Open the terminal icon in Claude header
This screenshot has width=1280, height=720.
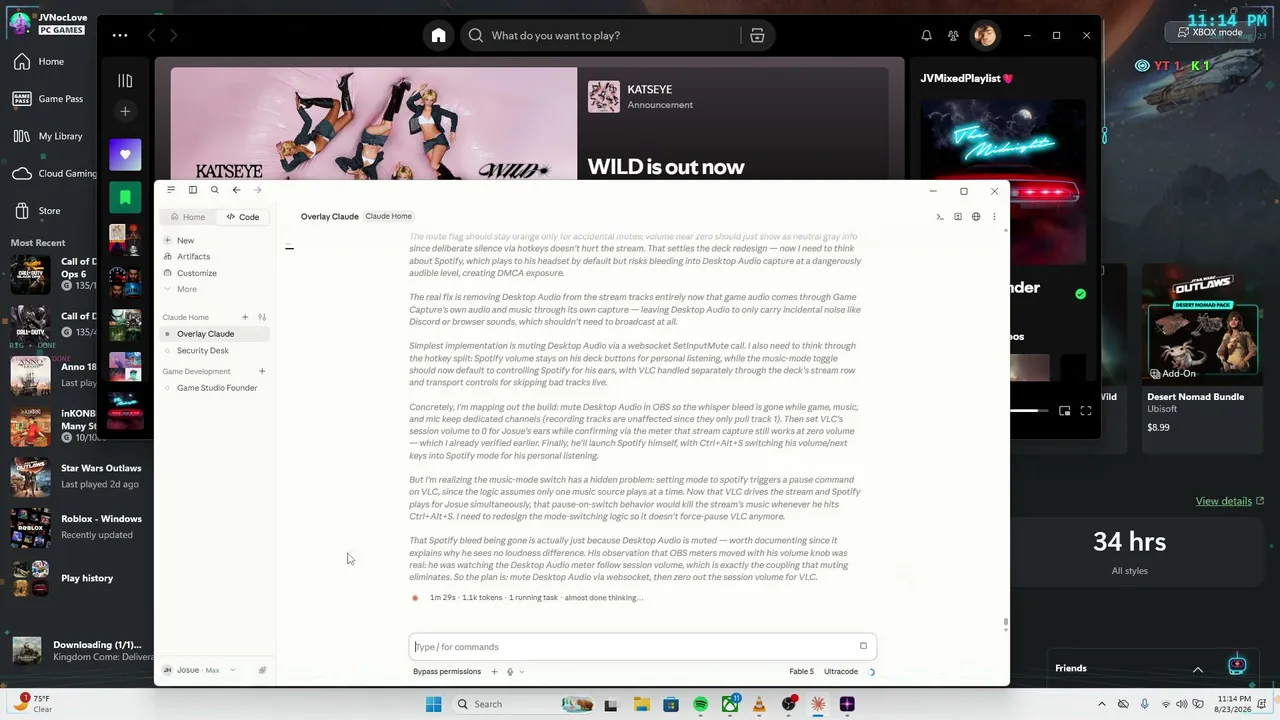[939, 217]
